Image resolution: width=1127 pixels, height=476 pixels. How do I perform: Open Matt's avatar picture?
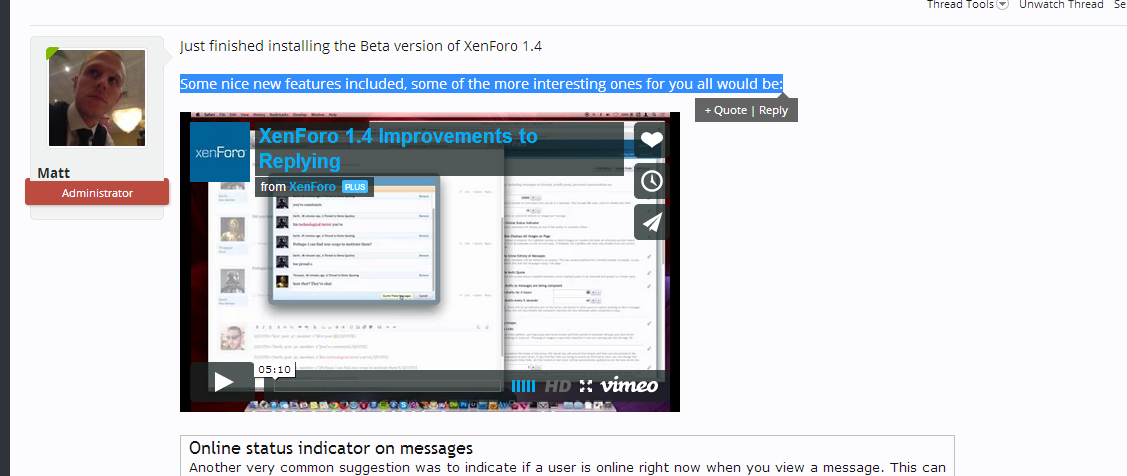97,98
